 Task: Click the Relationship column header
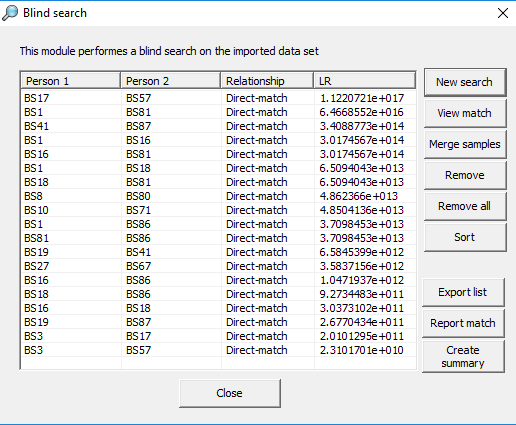(x=267, y=81)
